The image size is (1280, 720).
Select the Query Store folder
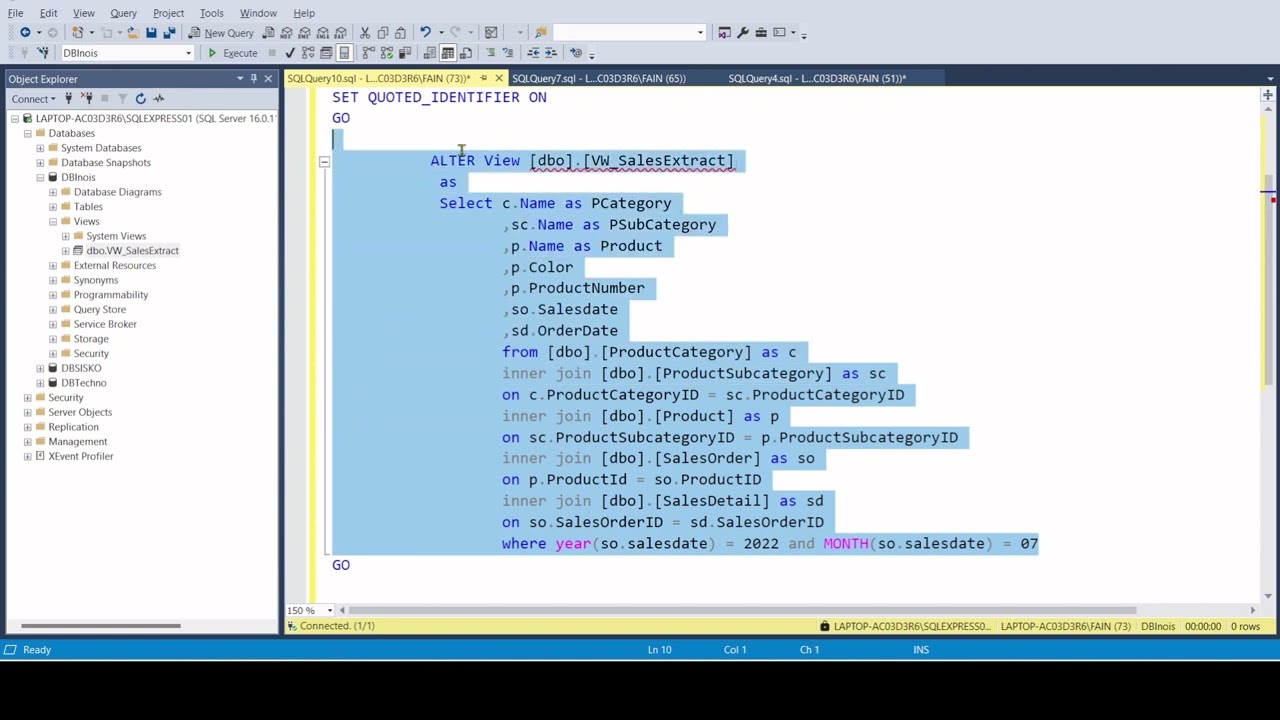click(99, 309)
